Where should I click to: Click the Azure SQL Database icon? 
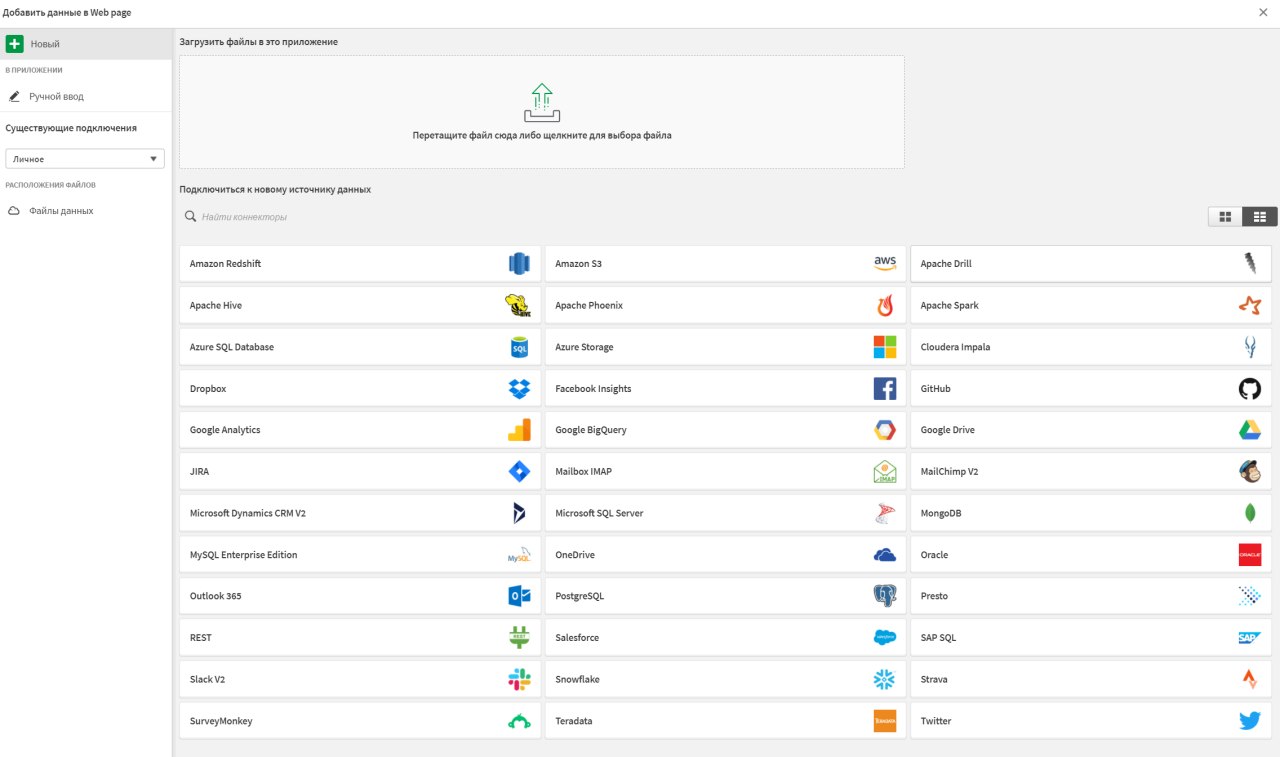tap(518, 347)
